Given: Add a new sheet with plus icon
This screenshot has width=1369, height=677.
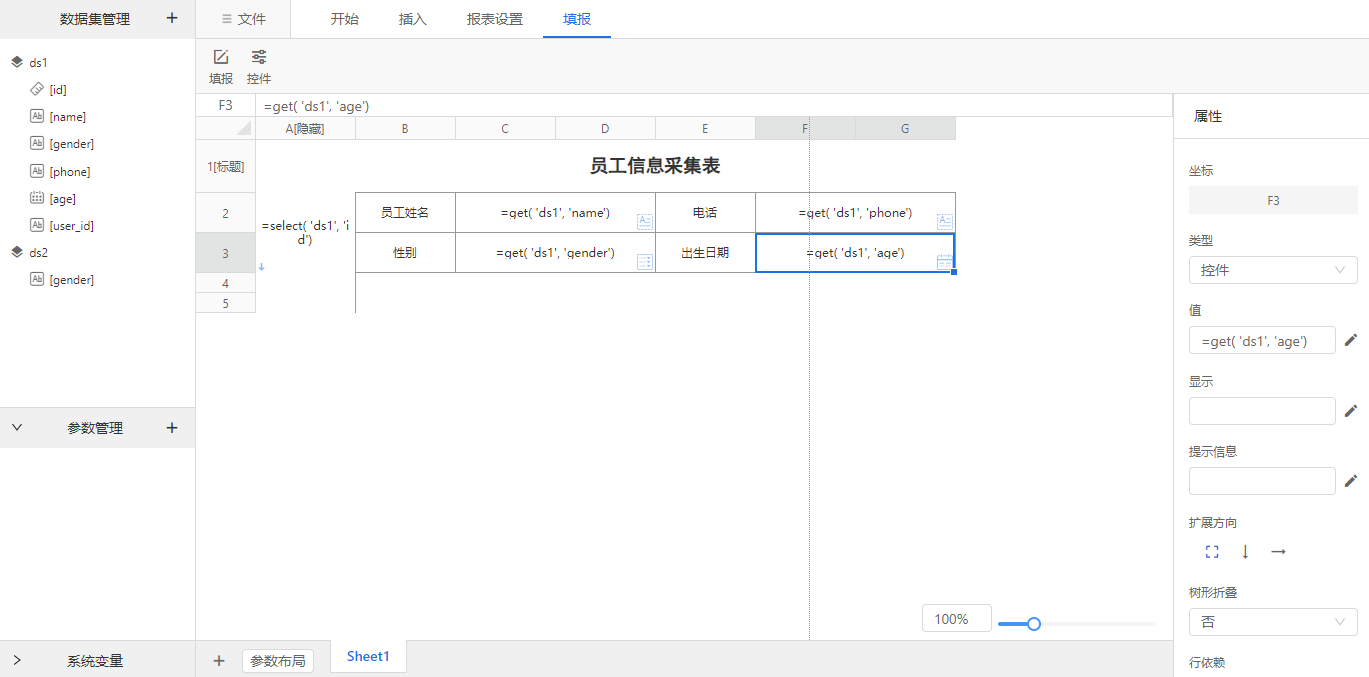Looking at the screenshot, I should (219, 660).
